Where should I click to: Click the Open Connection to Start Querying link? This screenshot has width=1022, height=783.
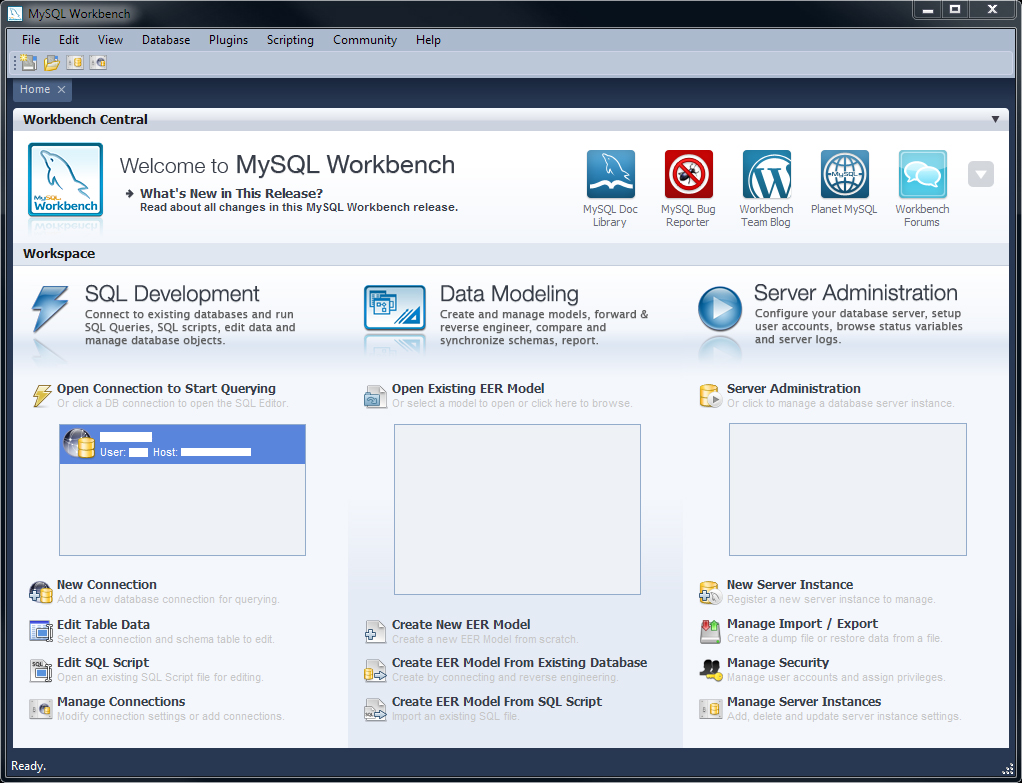tap(166, 389)
